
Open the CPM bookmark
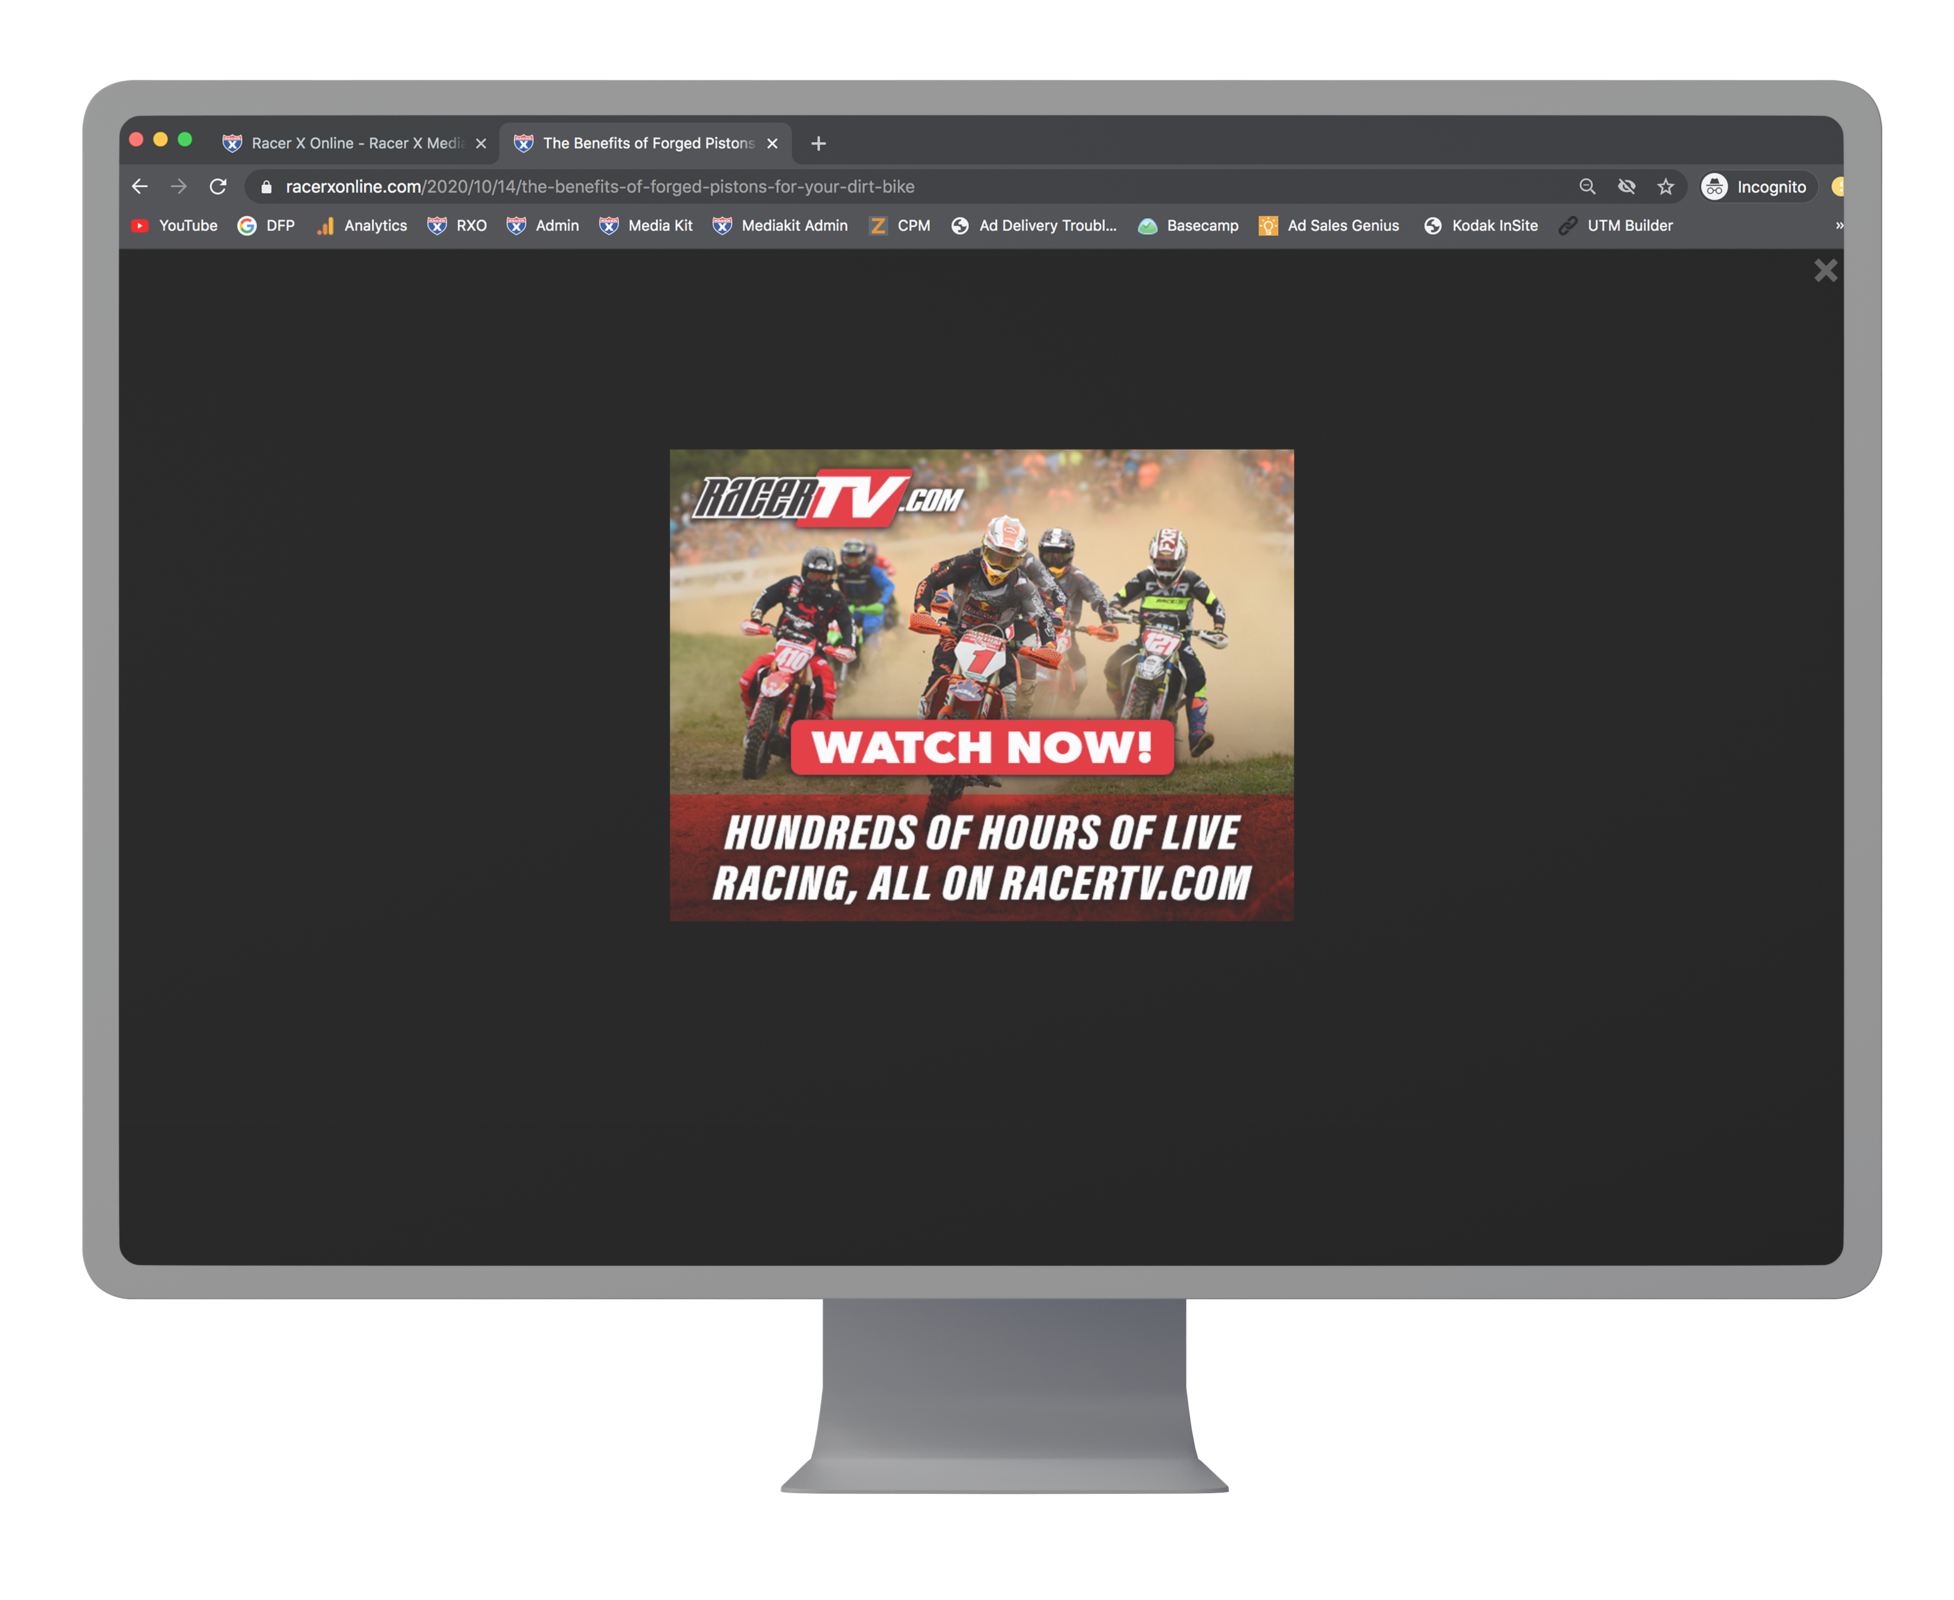click(900, 226)
